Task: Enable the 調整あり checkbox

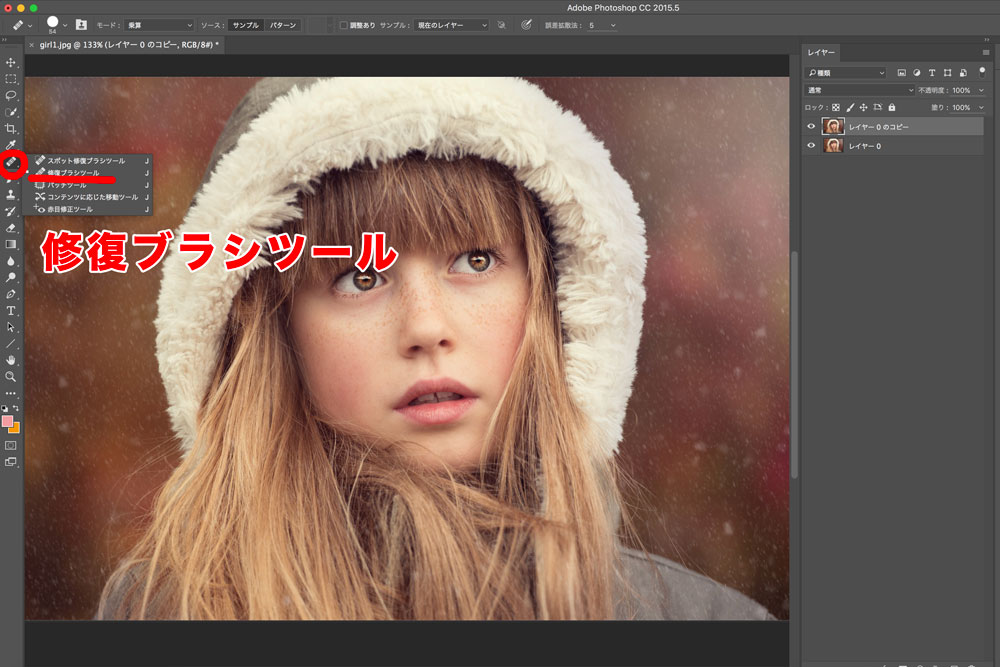Action: [344, 26]
